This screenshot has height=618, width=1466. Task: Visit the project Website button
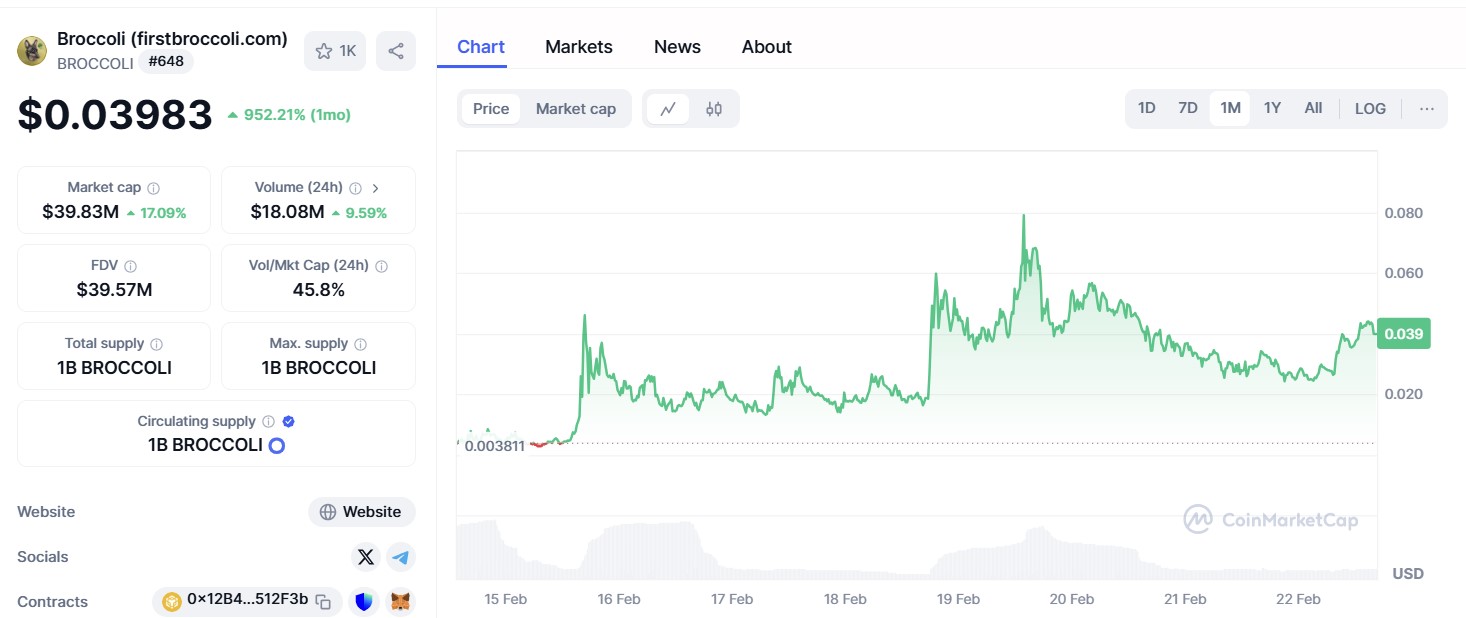click(361, 511)
